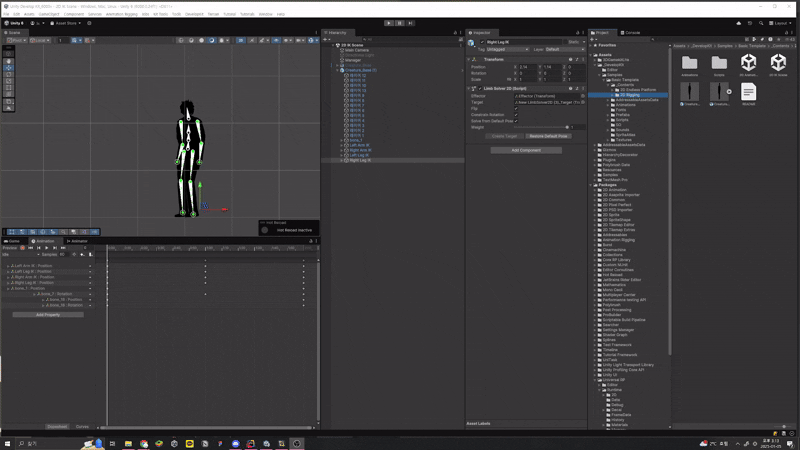The height and width of the screenshot is (450, 800).
Task: Open the Scene camera settings dropdown
Action: point(299,40)
